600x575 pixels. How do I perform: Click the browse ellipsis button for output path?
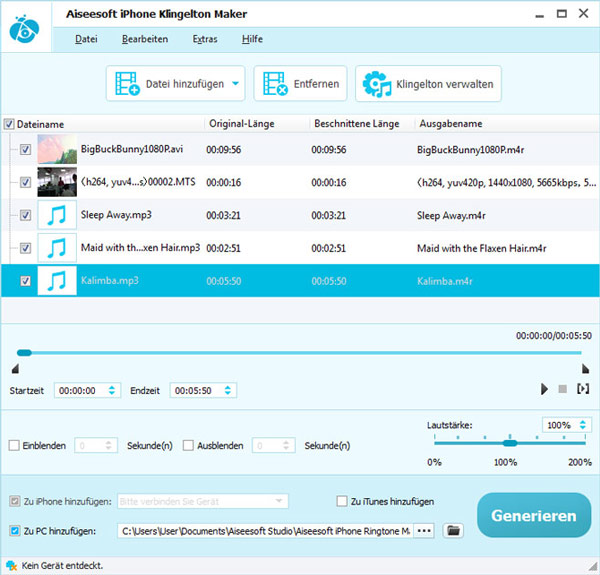point(424,531)
